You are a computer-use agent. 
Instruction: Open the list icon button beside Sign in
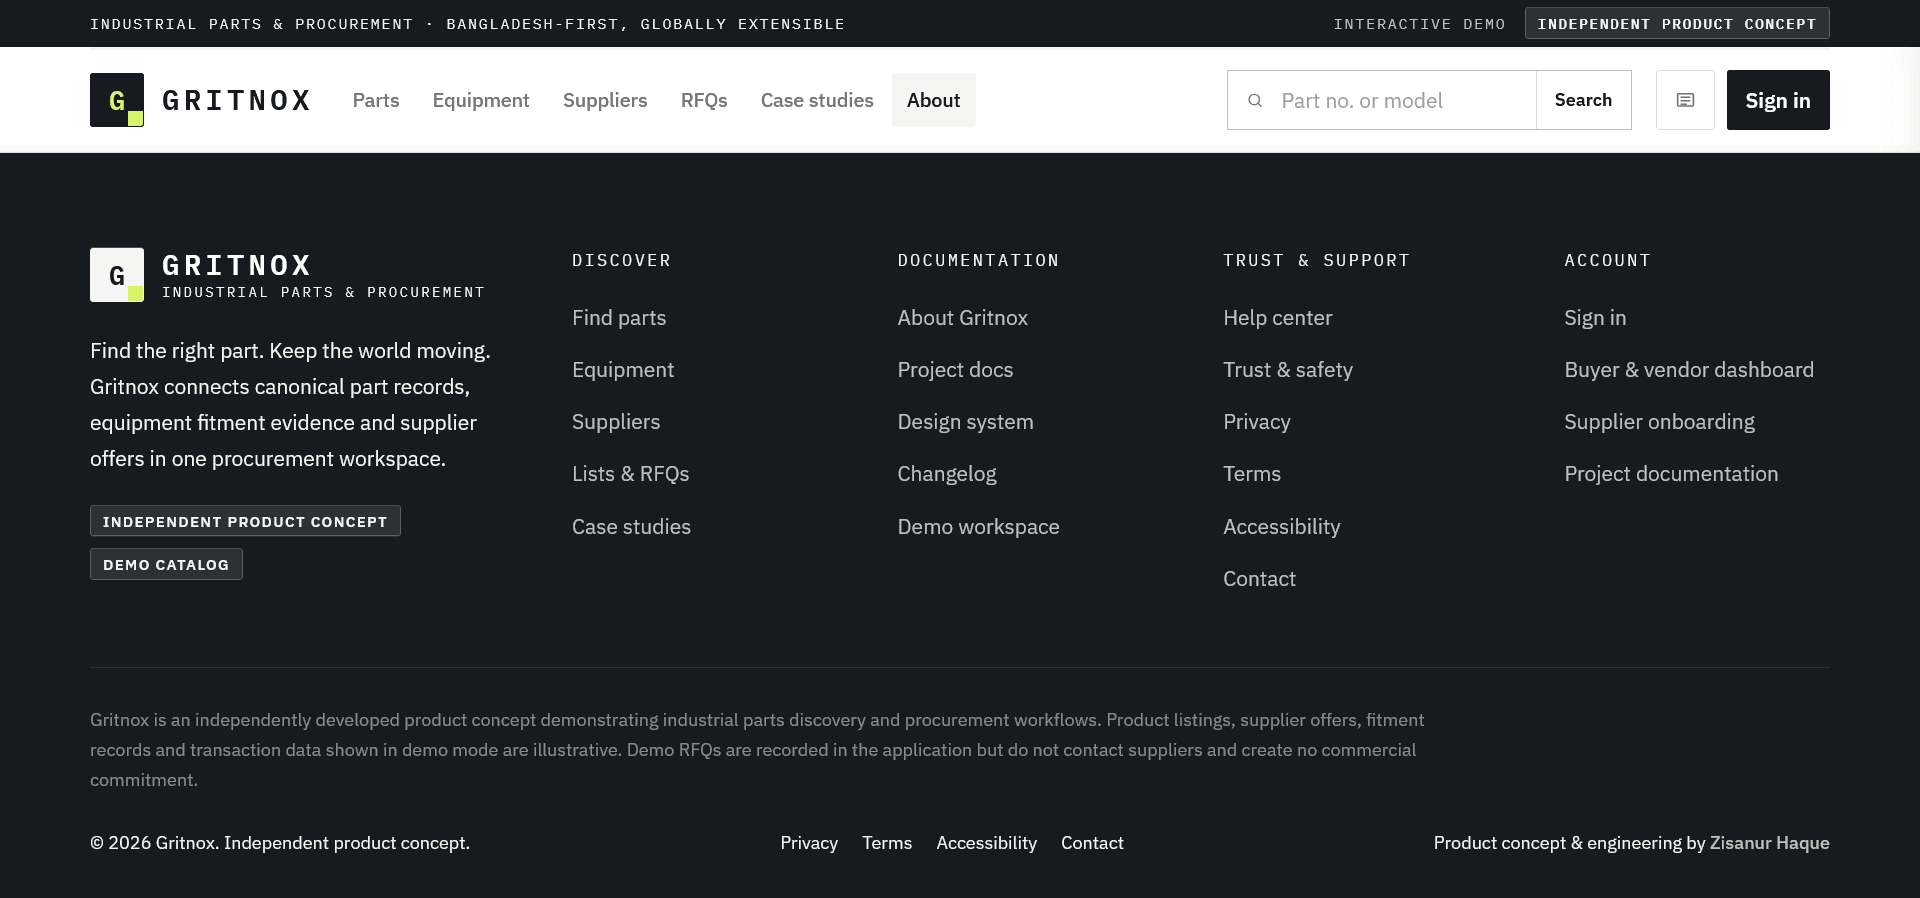pos(1685,100)
